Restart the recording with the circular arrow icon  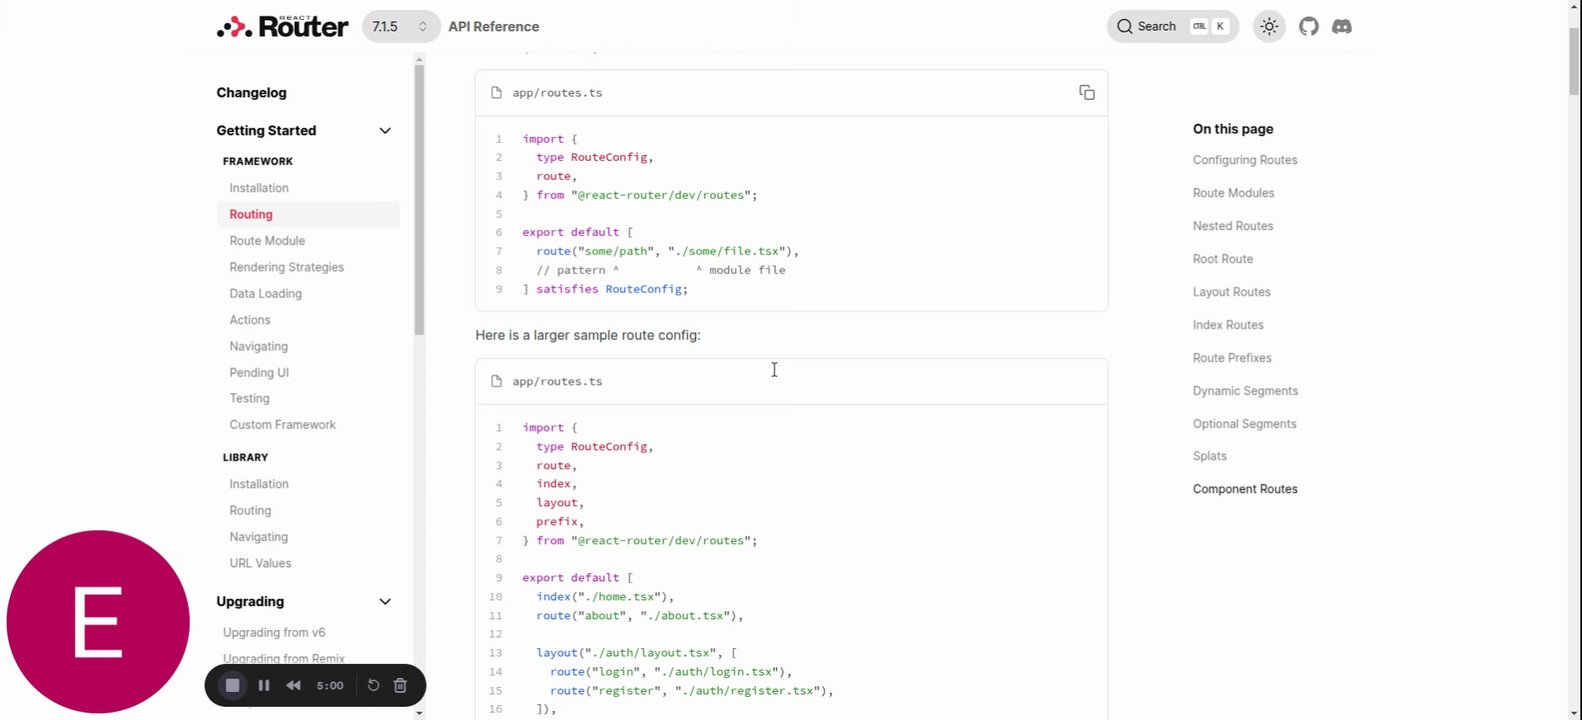(373, 685)
